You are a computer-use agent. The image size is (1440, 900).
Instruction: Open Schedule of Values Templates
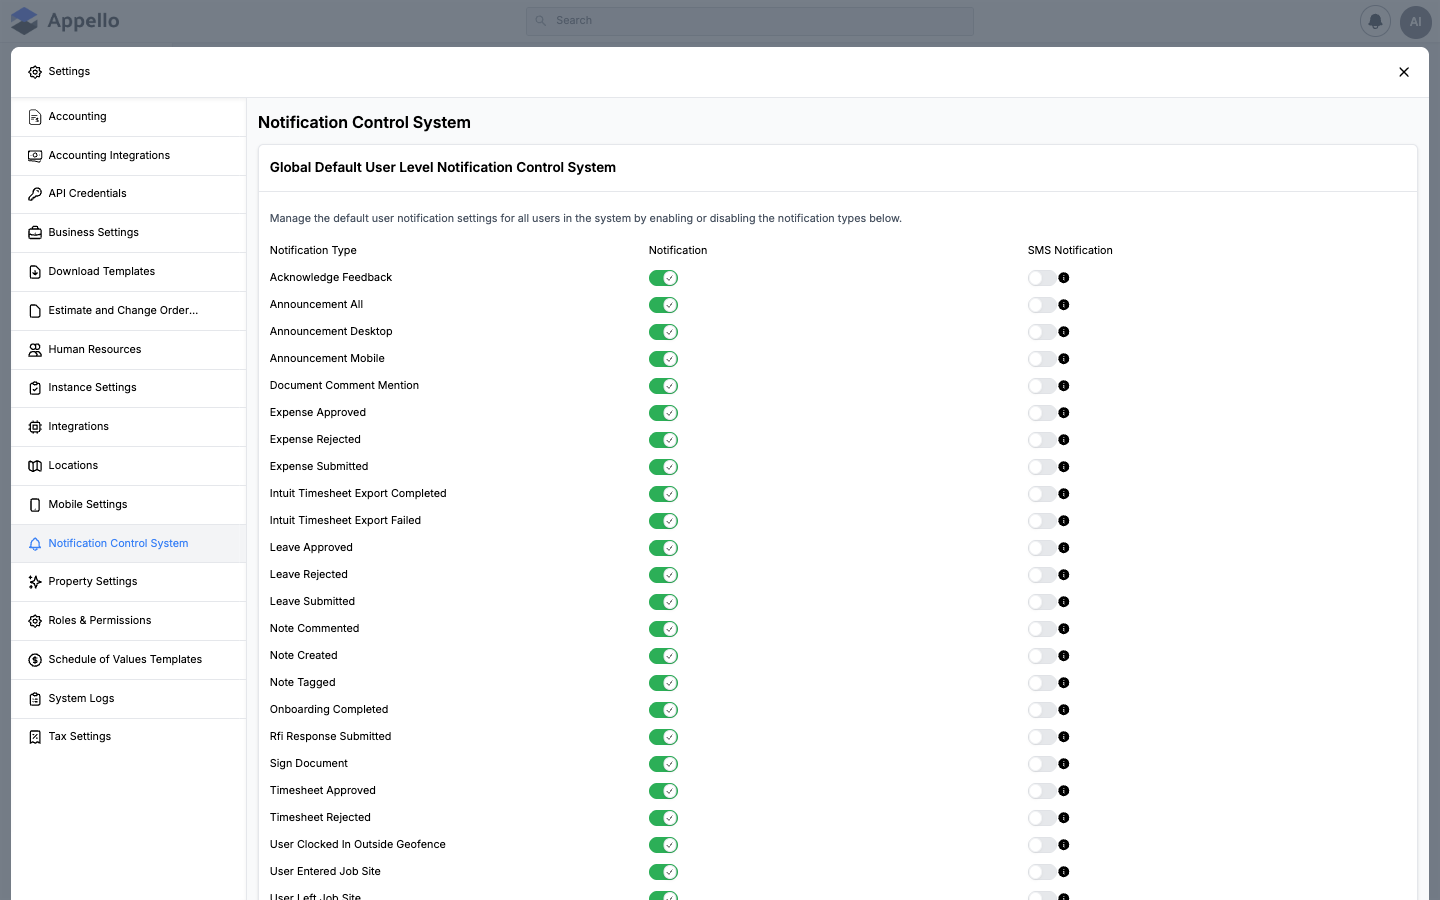point(128,660)
